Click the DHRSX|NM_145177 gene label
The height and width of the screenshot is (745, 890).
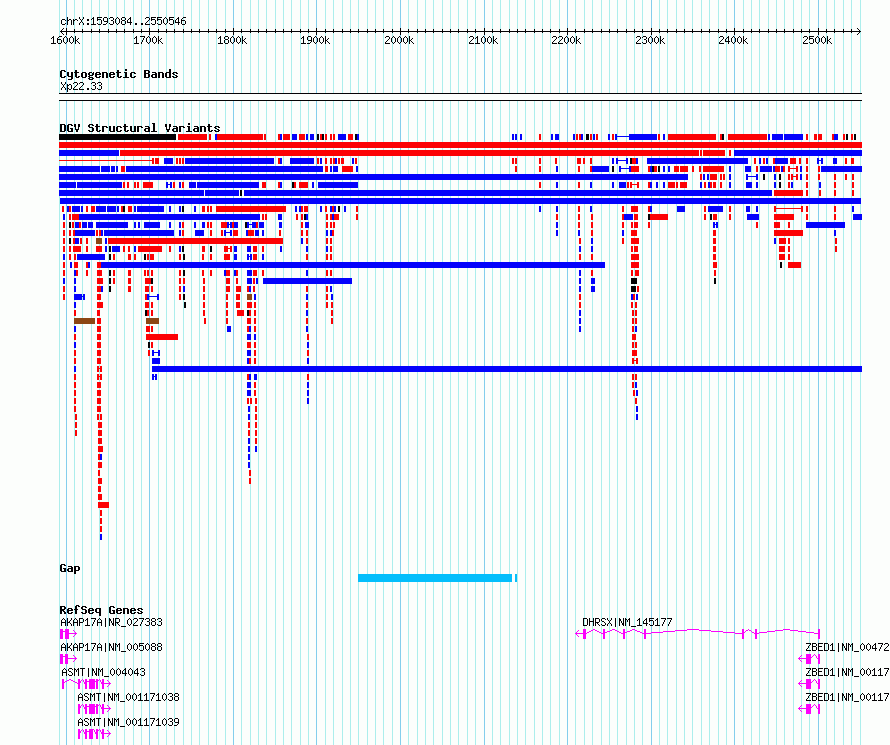click(x=627, y=622)
